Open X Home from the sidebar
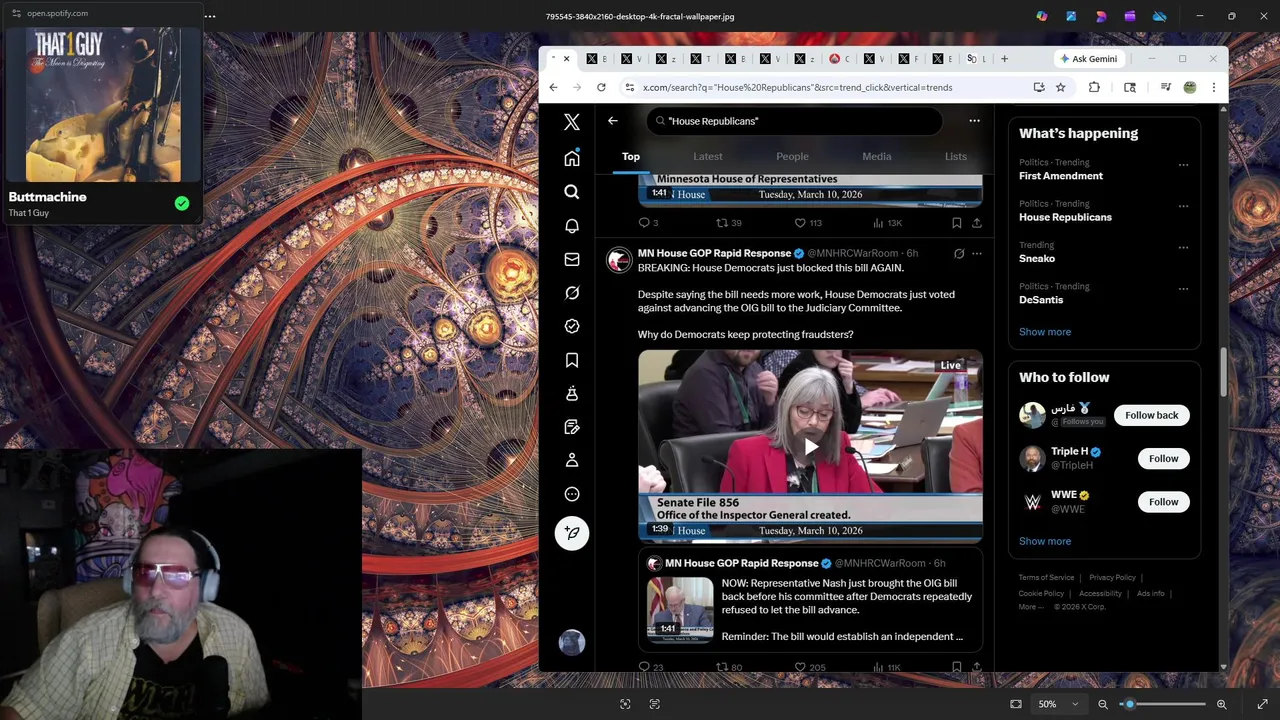1280x720 pixels. (x=572, y=159)
